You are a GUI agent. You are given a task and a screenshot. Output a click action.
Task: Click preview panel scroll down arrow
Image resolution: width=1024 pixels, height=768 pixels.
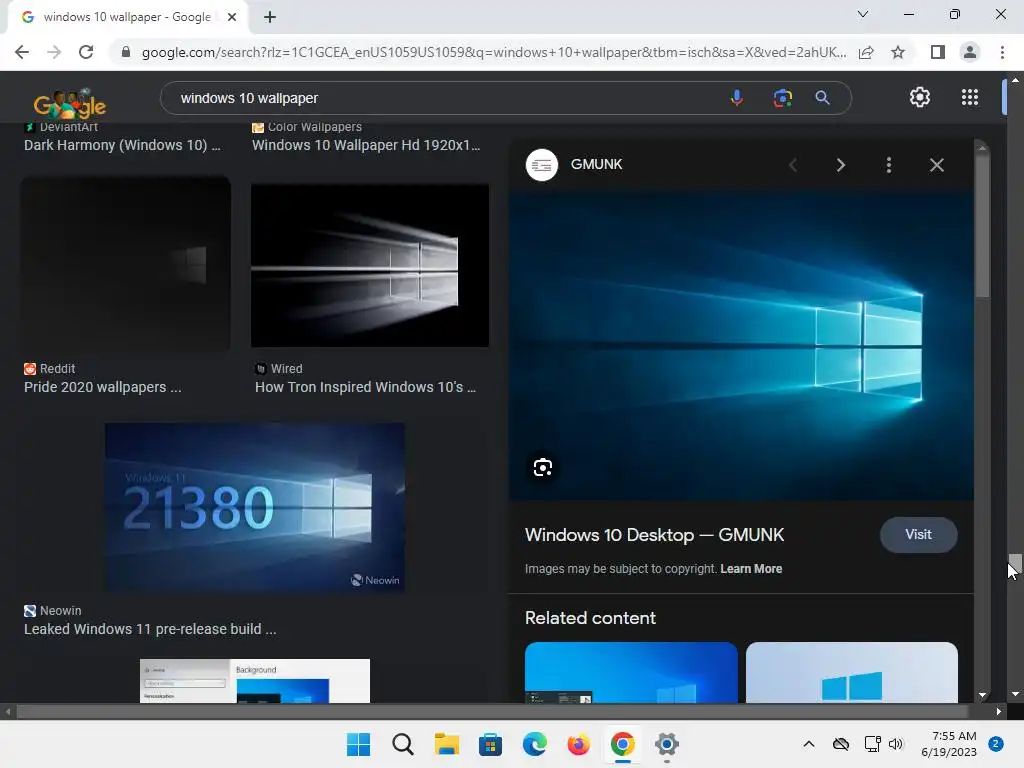point(982,696)
